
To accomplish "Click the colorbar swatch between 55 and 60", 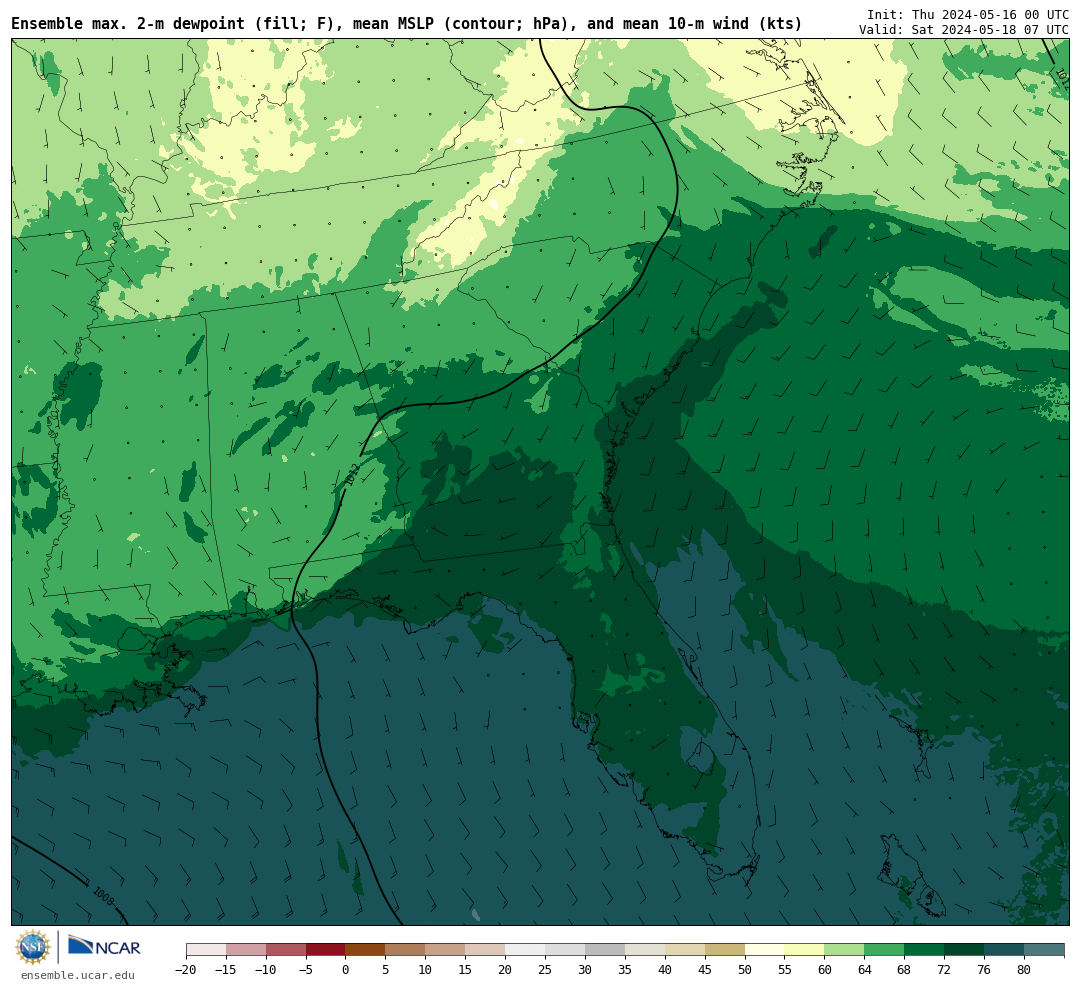I will pyautogui.click(x=804, y=950).
